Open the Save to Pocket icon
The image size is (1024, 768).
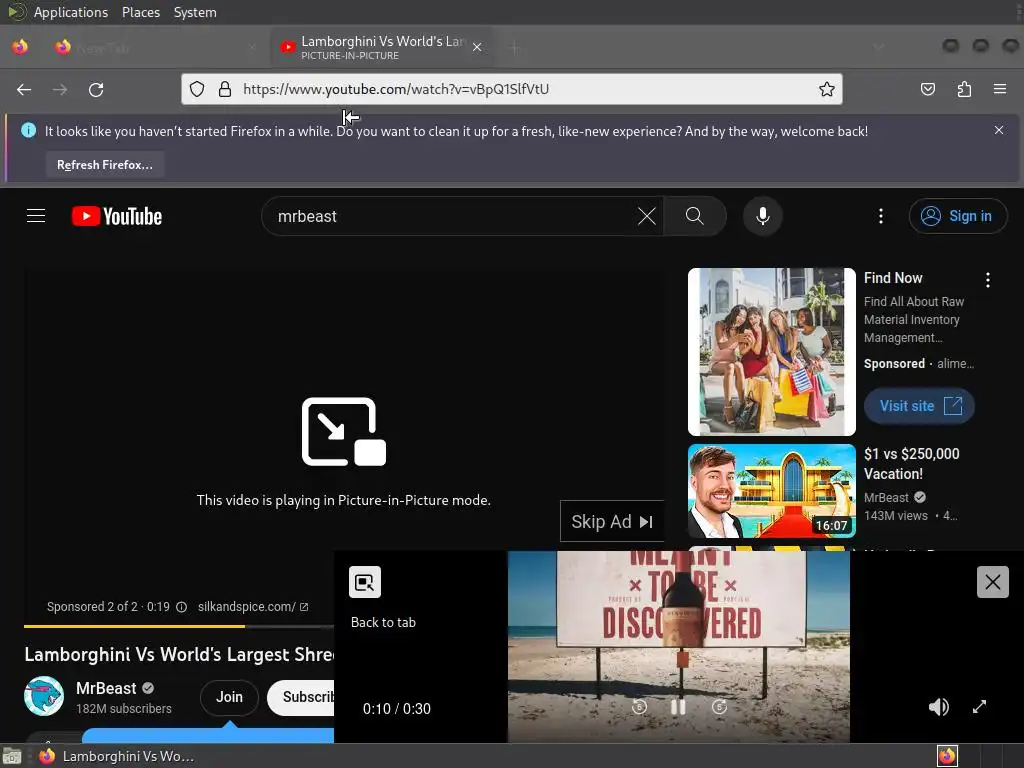tap(927, 89)
